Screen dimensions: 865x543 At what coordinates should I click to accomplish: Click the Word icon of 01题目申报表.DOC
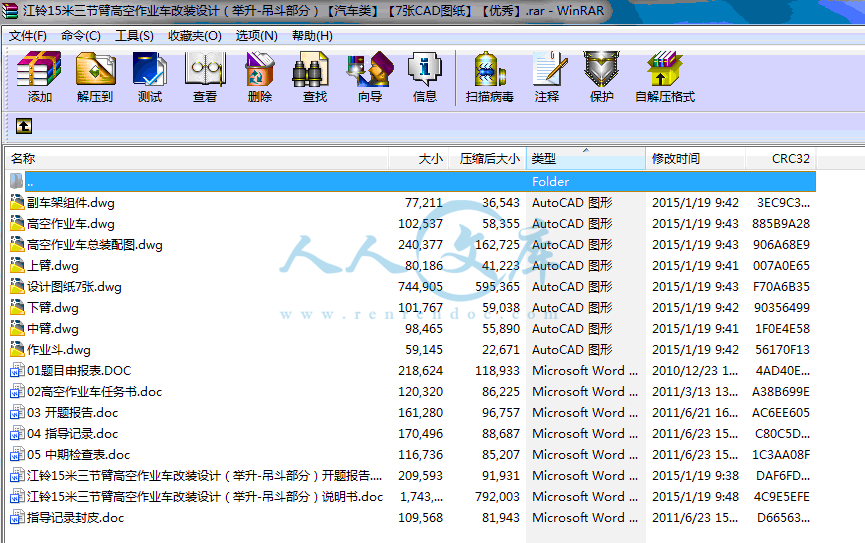pos(17,370)
